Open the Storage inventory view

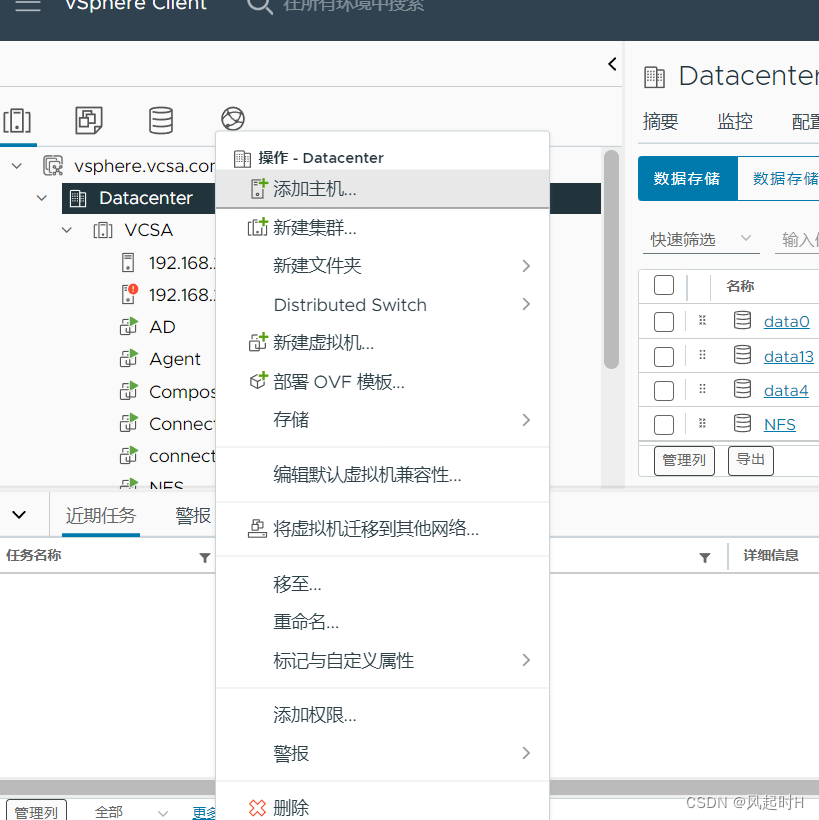[161, 120]
